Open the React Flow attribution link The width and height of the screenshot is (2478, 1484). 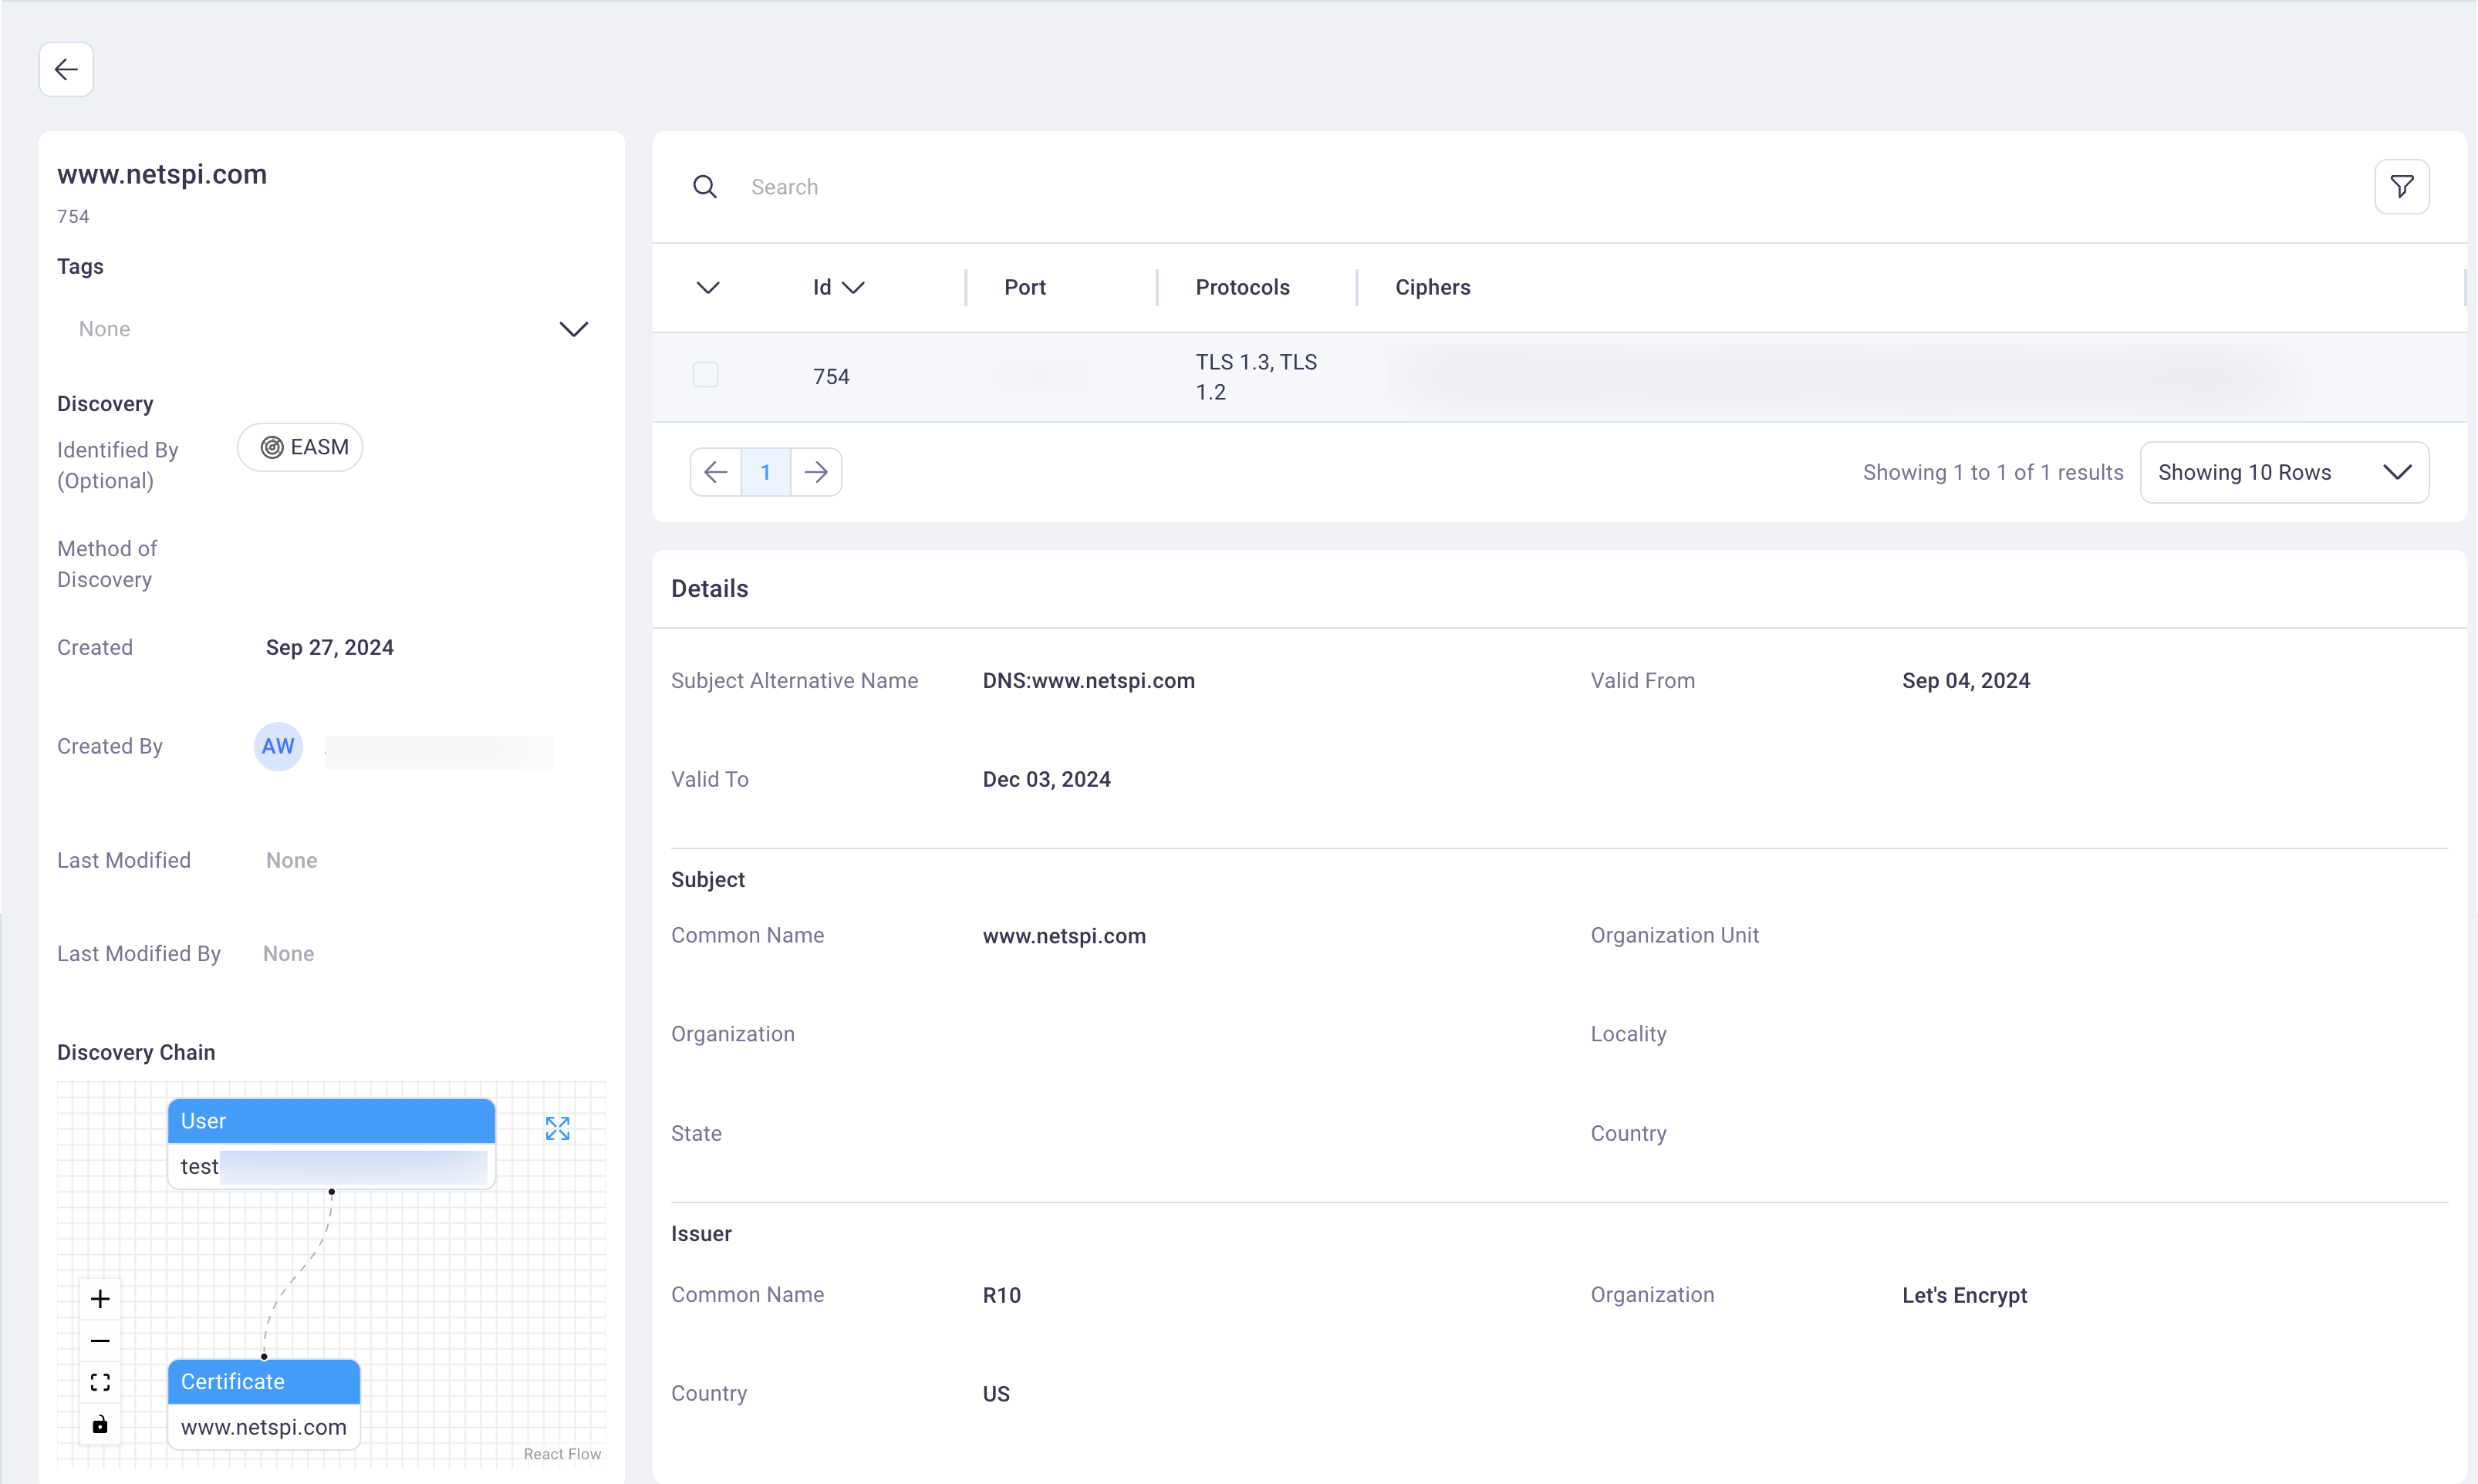(x=562, y=1454)
